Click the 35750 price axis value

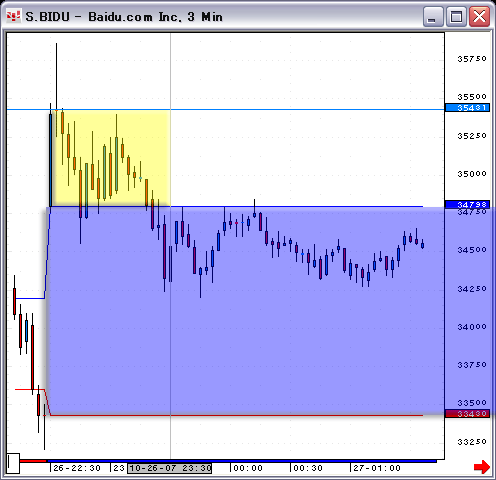(x=472, y=59)
